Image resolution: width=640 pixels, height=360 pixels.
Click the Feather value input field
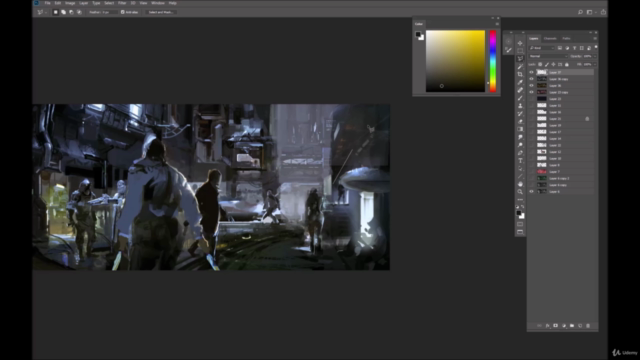pyautogui.click(x=109, y=12)
